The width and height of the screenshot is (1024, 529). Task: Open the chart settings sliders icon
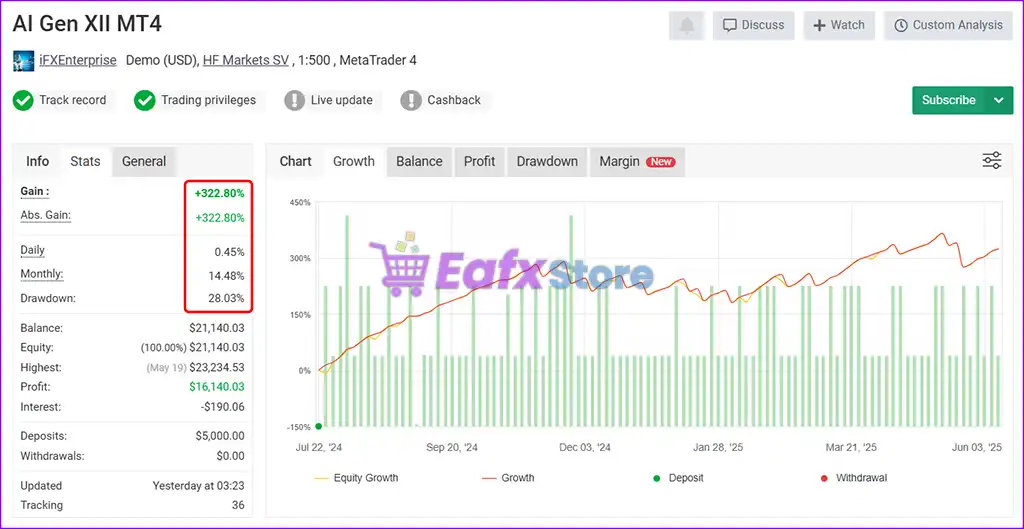tap(992, 161)
